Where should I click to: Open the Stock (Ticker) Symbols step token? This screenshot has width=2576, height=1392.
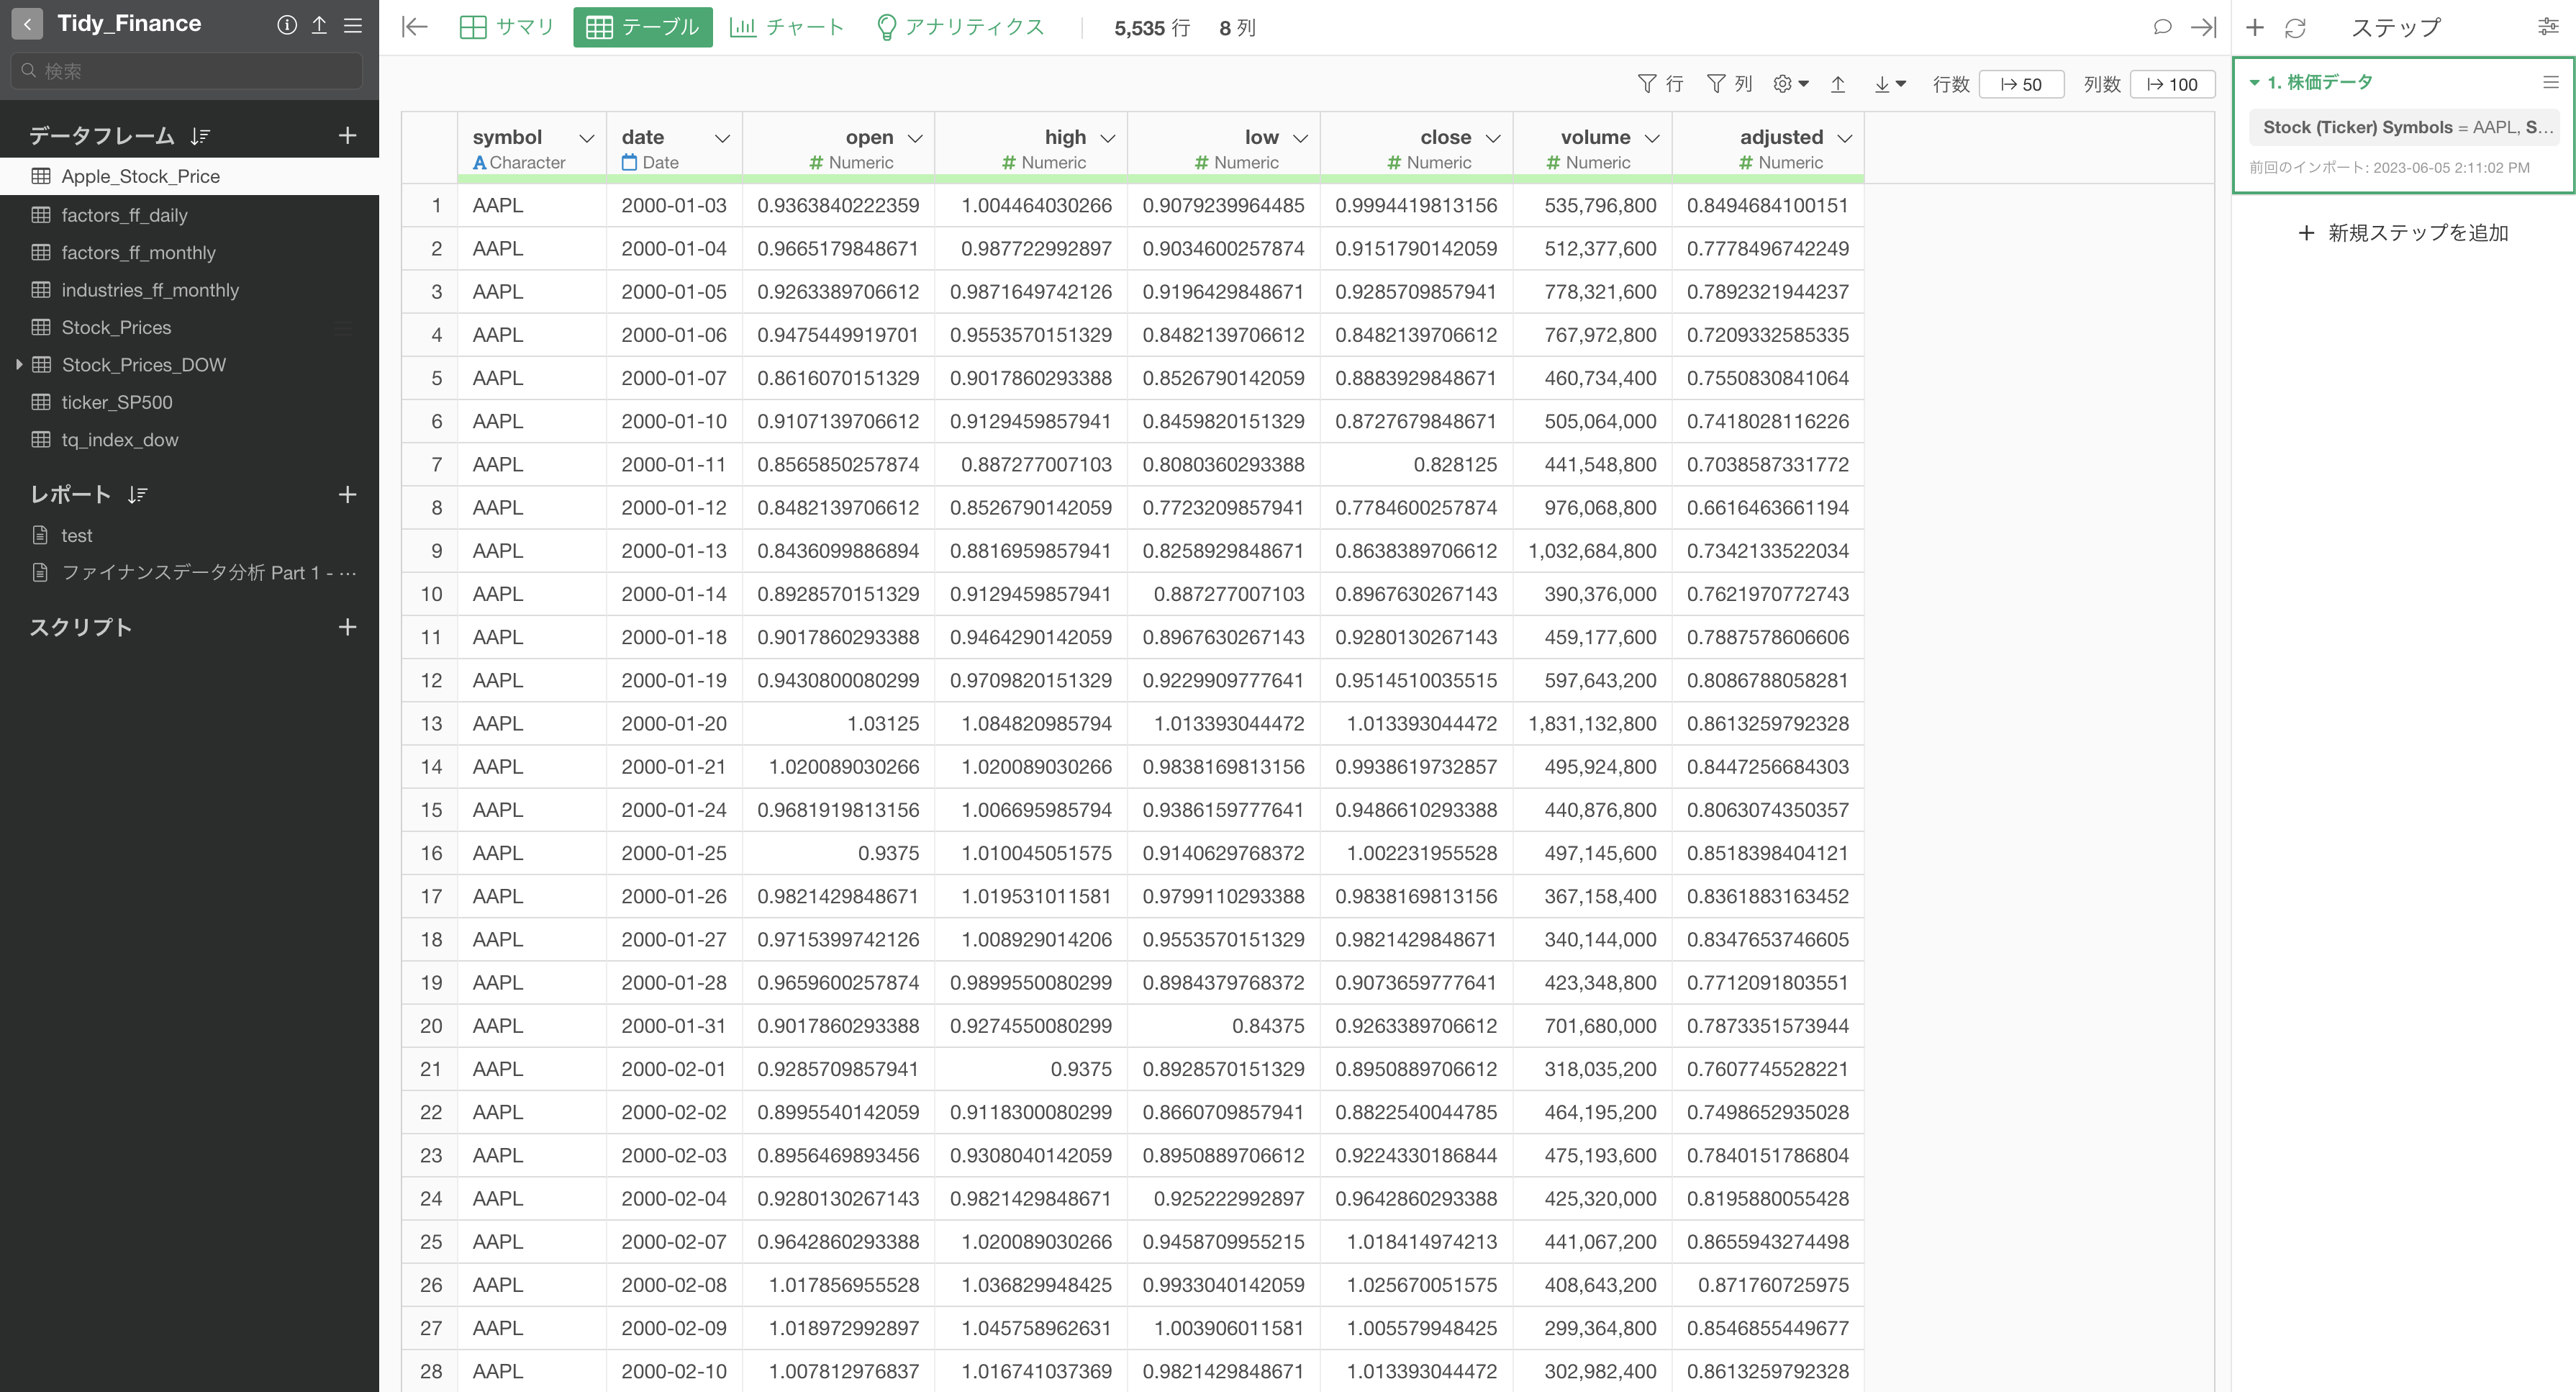[2404, 127]
